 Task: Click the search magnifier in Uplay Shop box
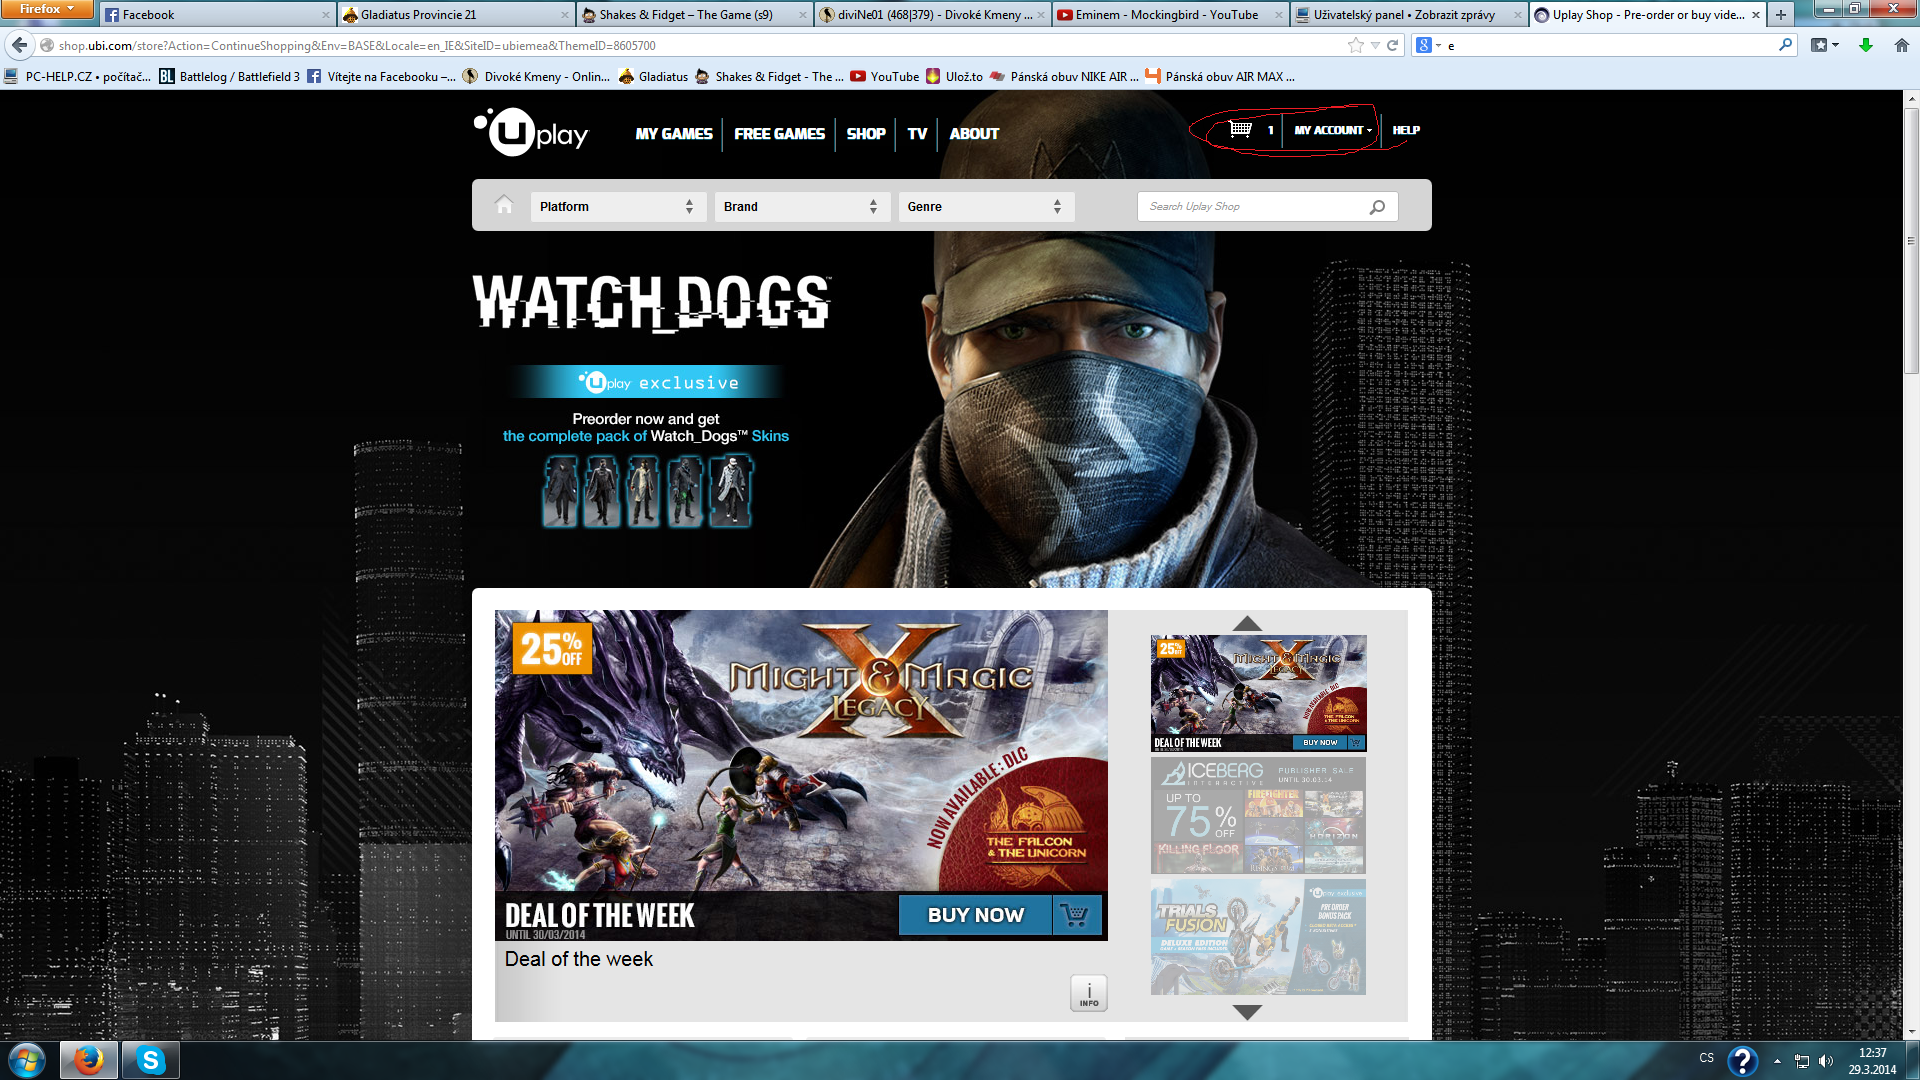pyautogui.click(x=1377, y=207)
